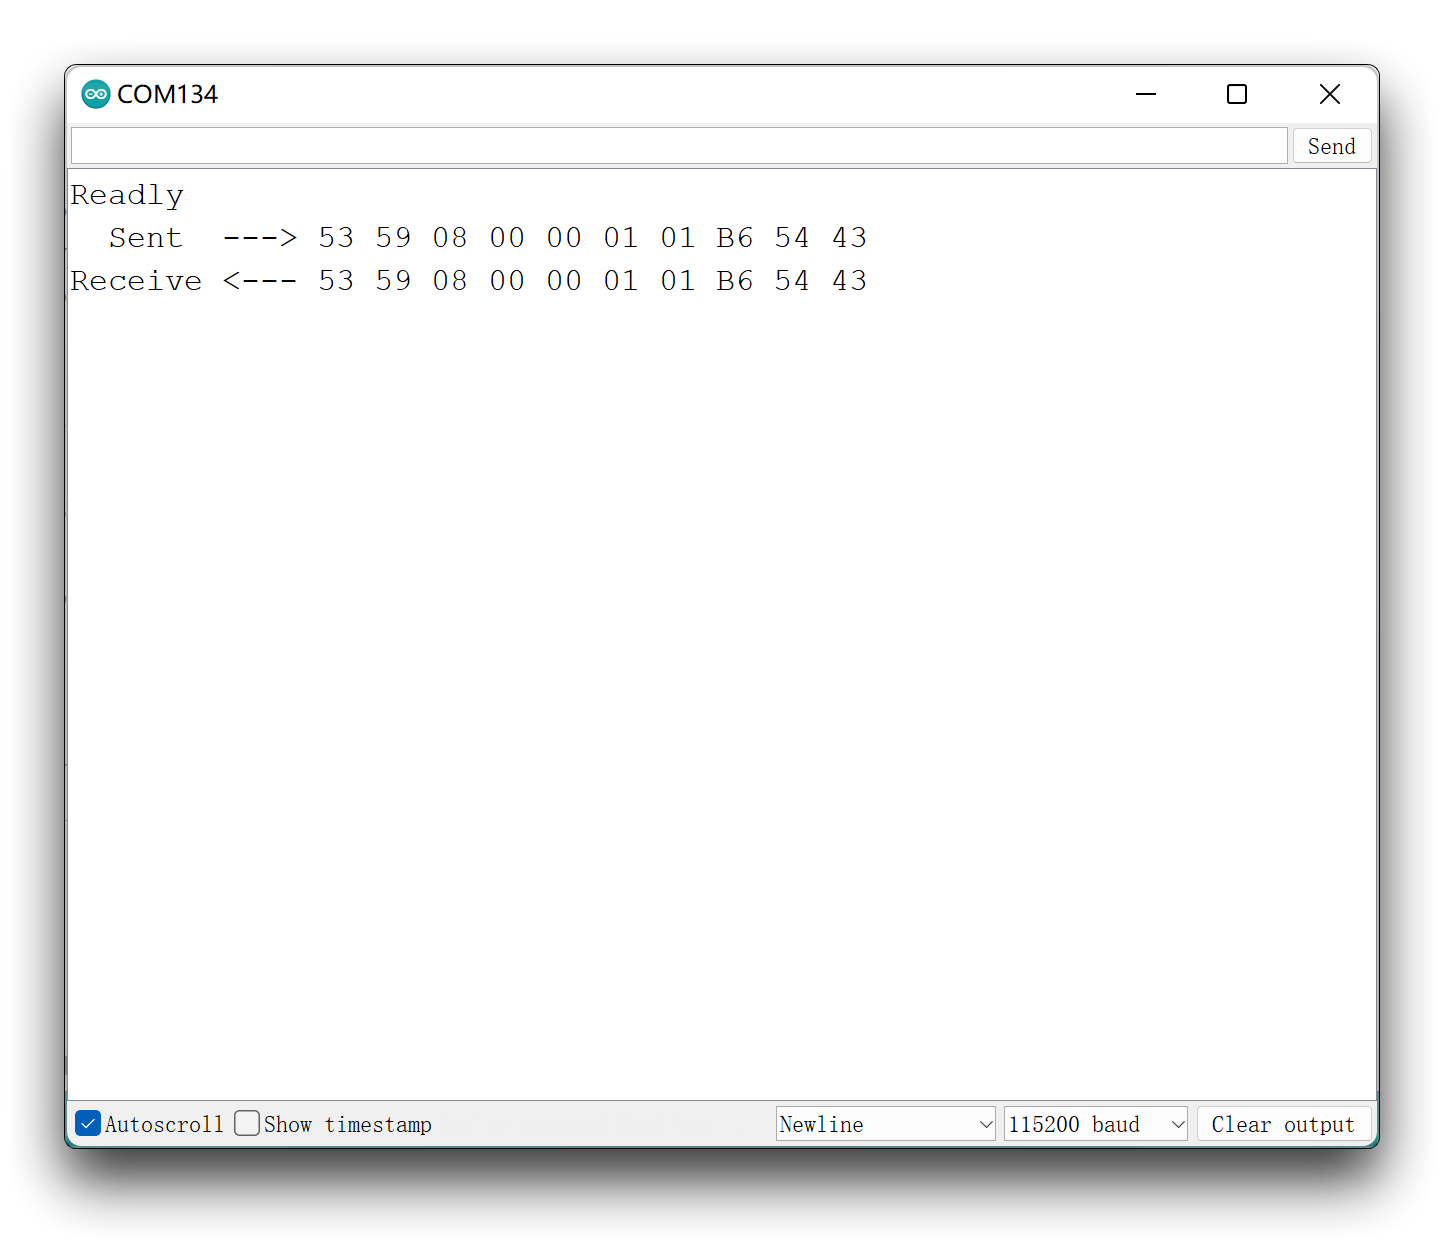Click byte 'B6' in the Receive line
The width and height of the screenshot is (1444, 1245).
click(735, 281)
